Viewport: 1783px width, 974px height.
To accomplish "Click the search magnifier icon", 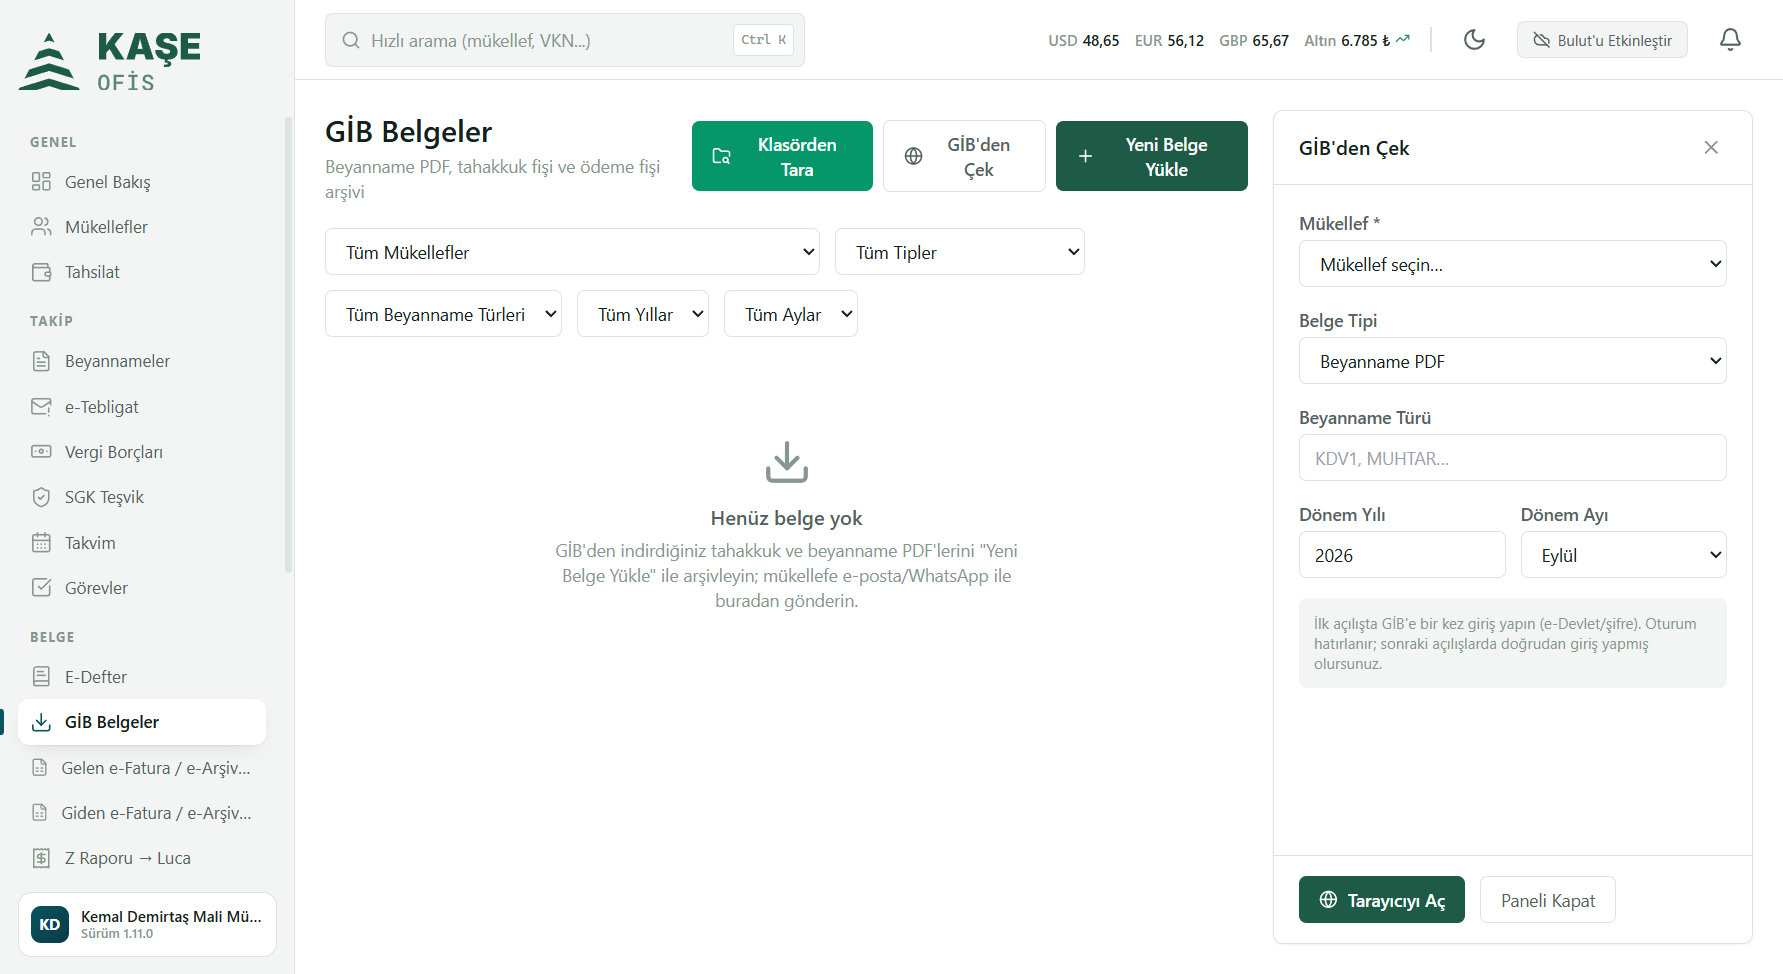I will pyautogui.click(x=351, y=40).
